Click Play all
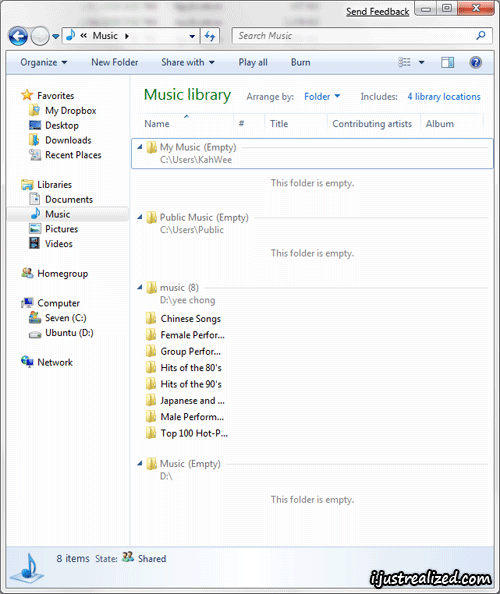This screenshot has height=594, width=500. pyautogui.click(x=253, y=63)
